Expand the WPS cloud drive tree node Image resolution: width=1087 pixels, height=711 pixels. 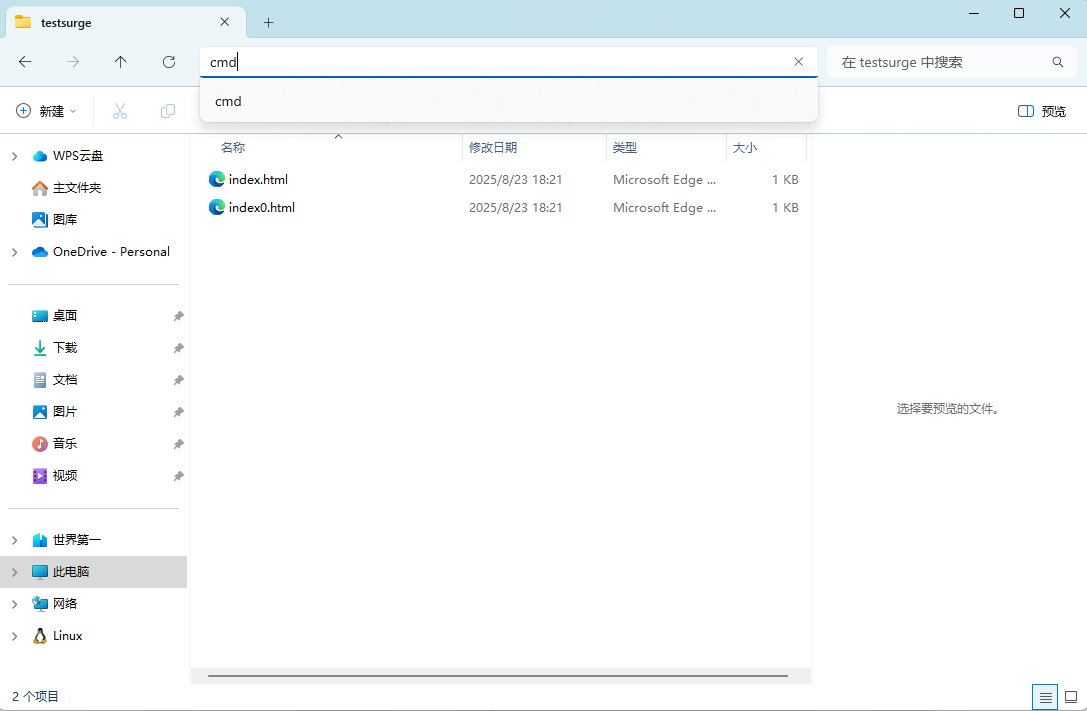(14, 156)
